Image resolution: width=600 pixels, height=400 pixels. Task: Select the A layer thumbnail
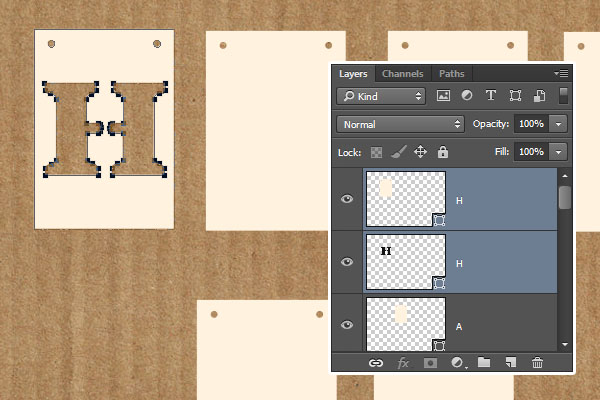coord(406,324)
